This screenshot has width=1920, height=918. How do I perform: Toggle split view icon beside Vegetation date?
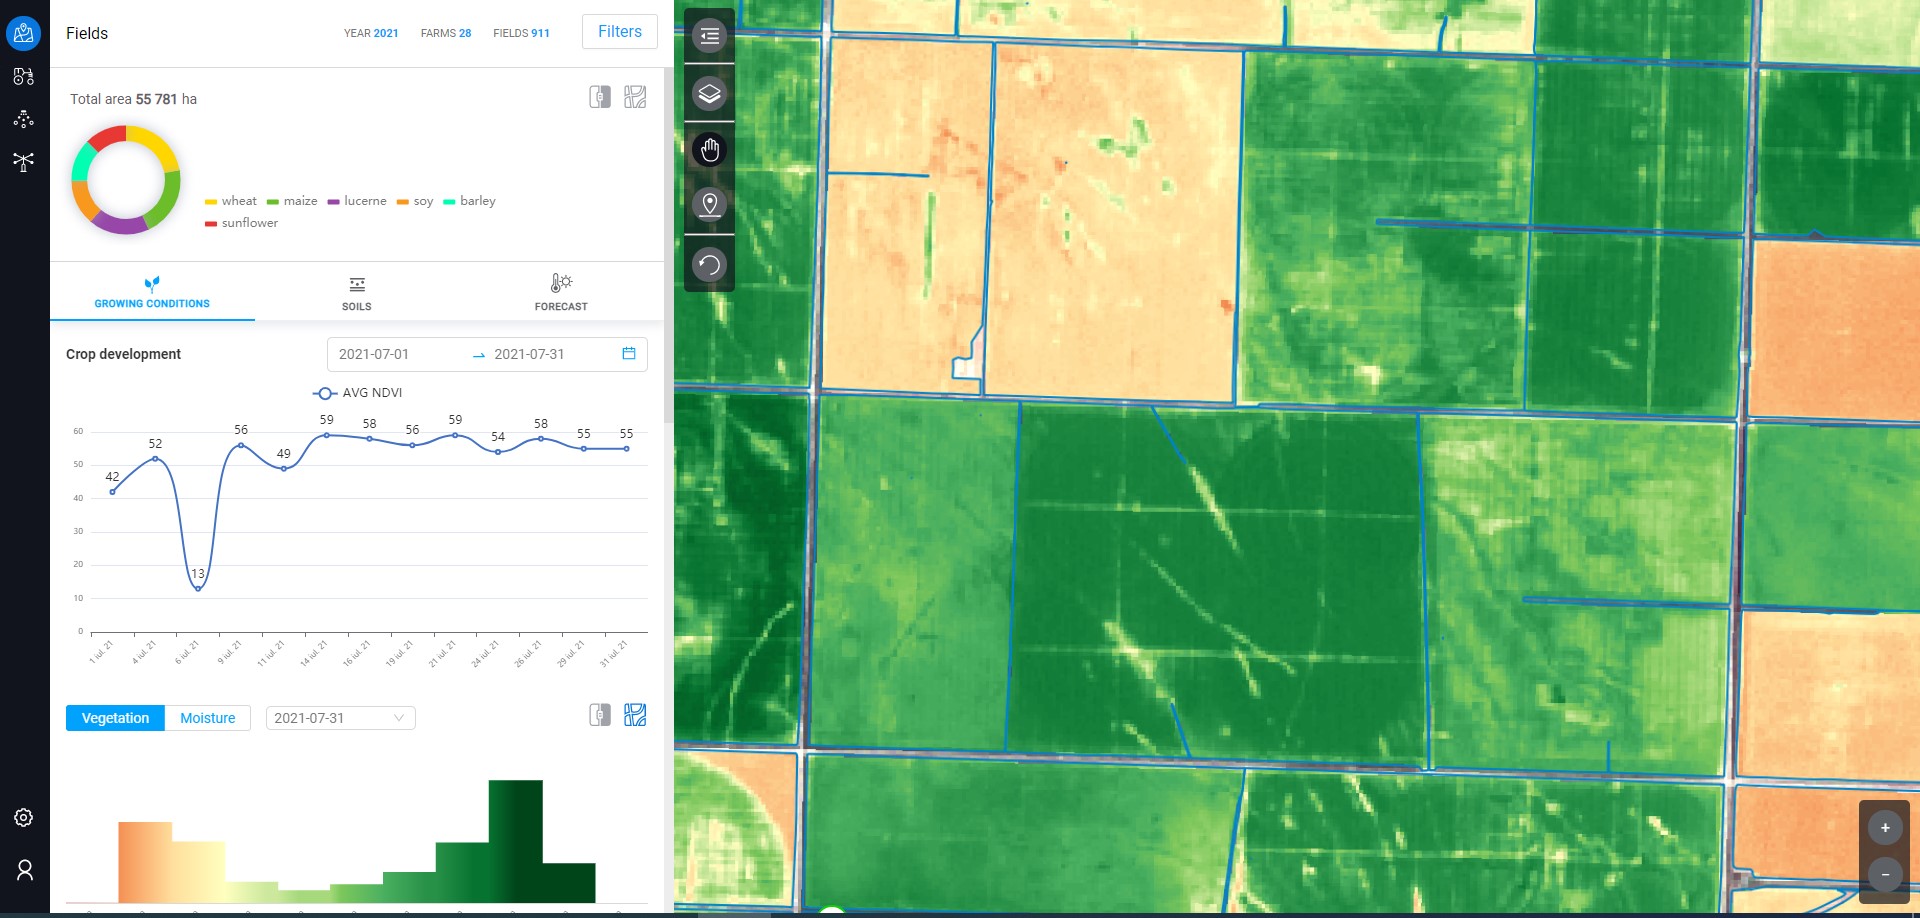tap(600, 715)
